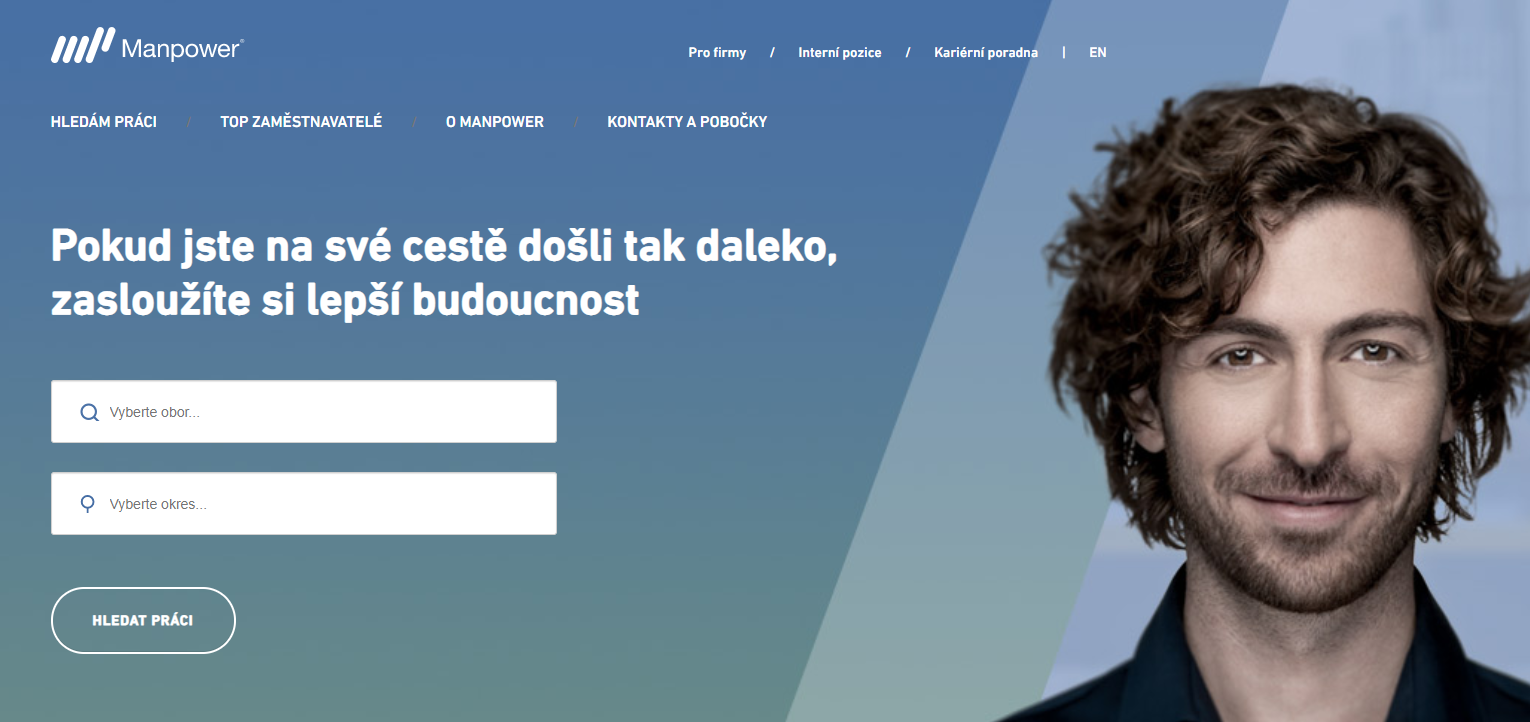Screen dimensions: 1530x722
Task: Focus the Vyberte obor placeholder text
Action: 155,412
